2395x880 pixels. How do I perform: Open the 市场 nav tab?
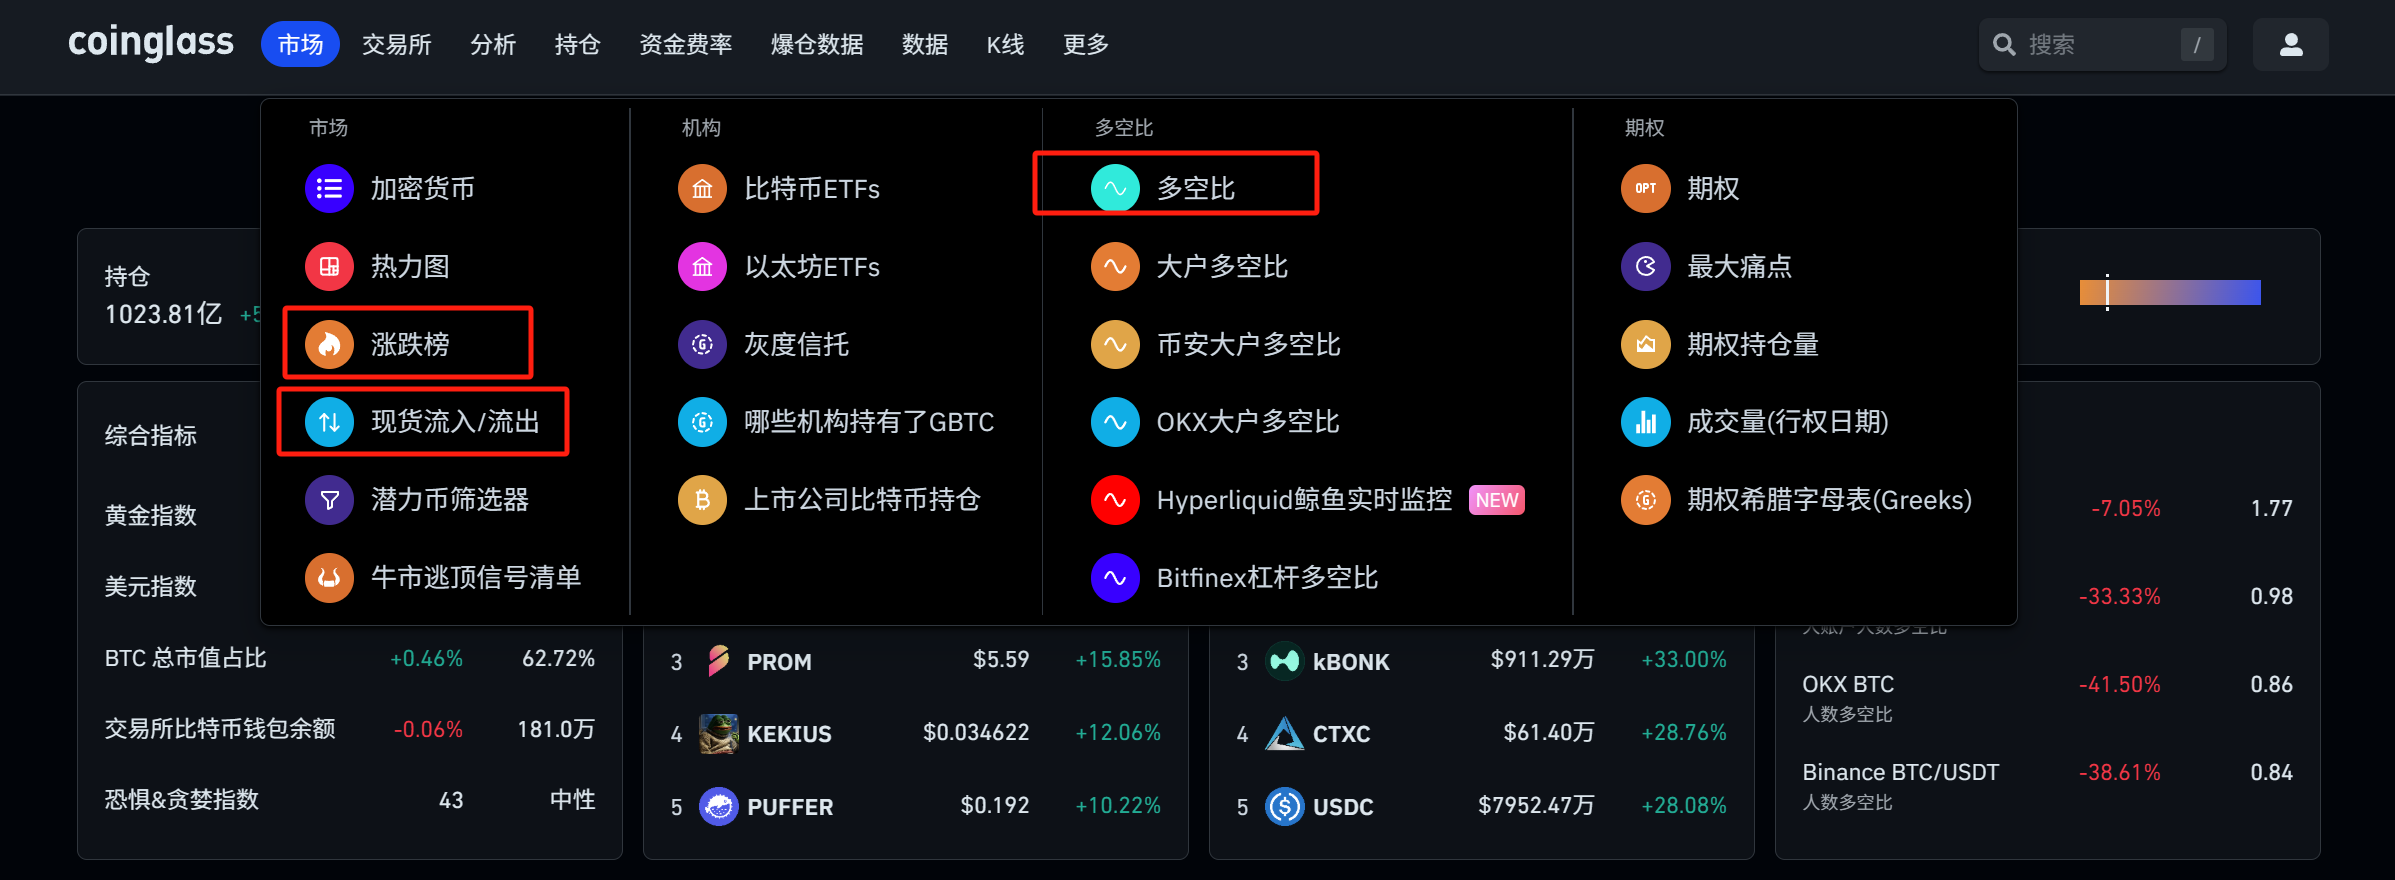coord(300,45)
